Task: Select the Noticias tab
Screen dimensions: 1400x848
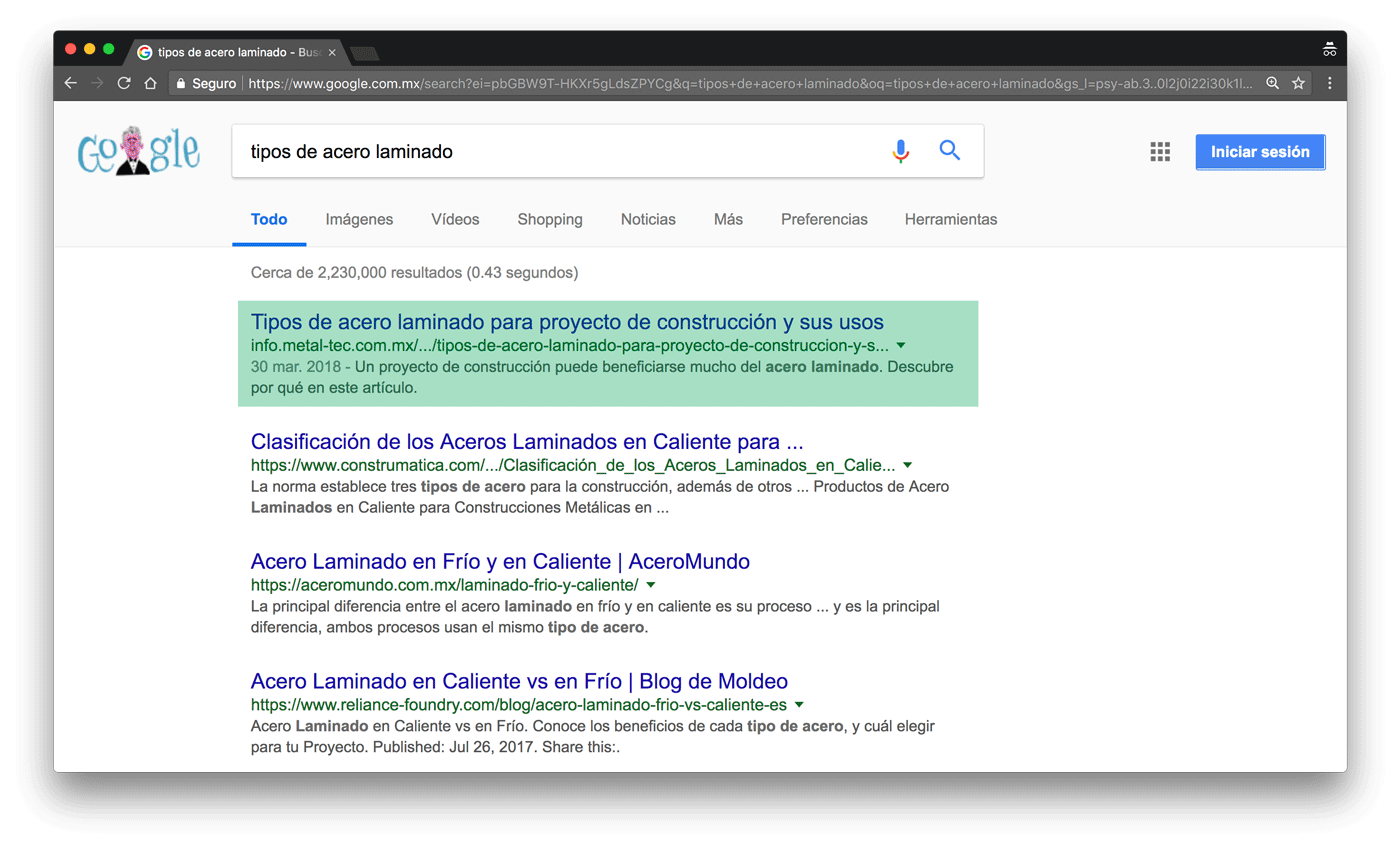Action: click(648, 219)
